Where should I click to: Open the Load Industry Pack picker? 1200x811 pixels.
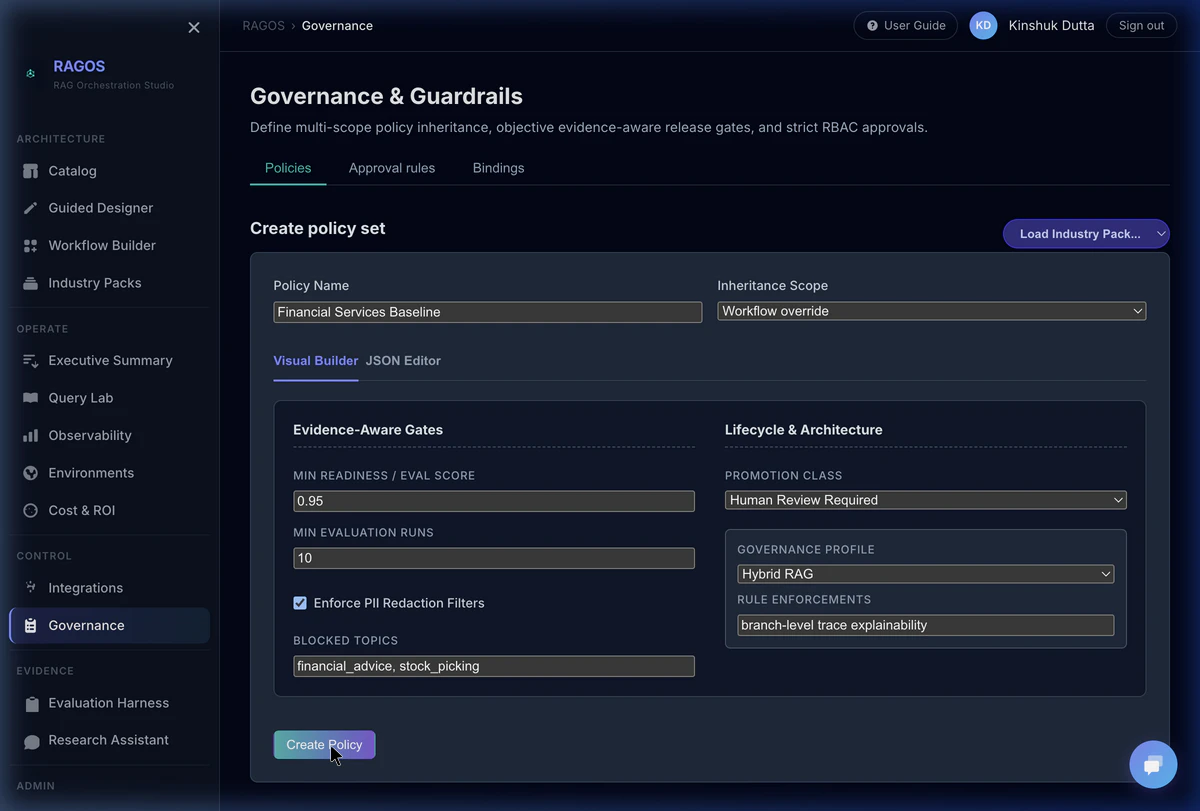pos(1085,233)
